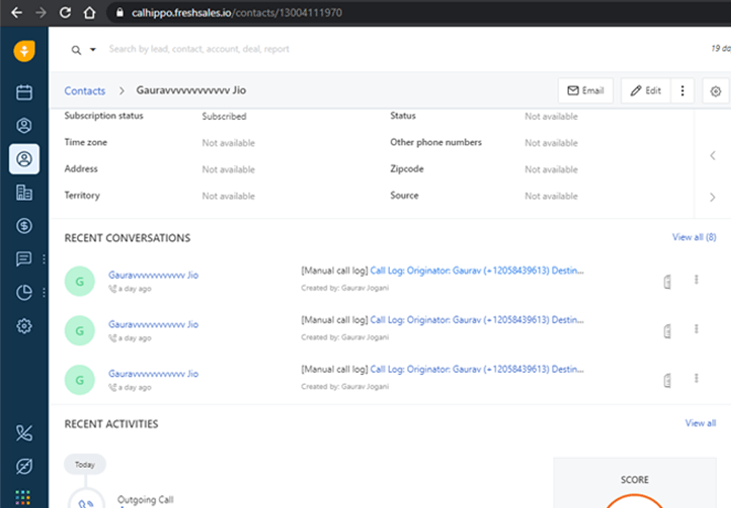Go to Deals via dollar icon

pos(24,226)
